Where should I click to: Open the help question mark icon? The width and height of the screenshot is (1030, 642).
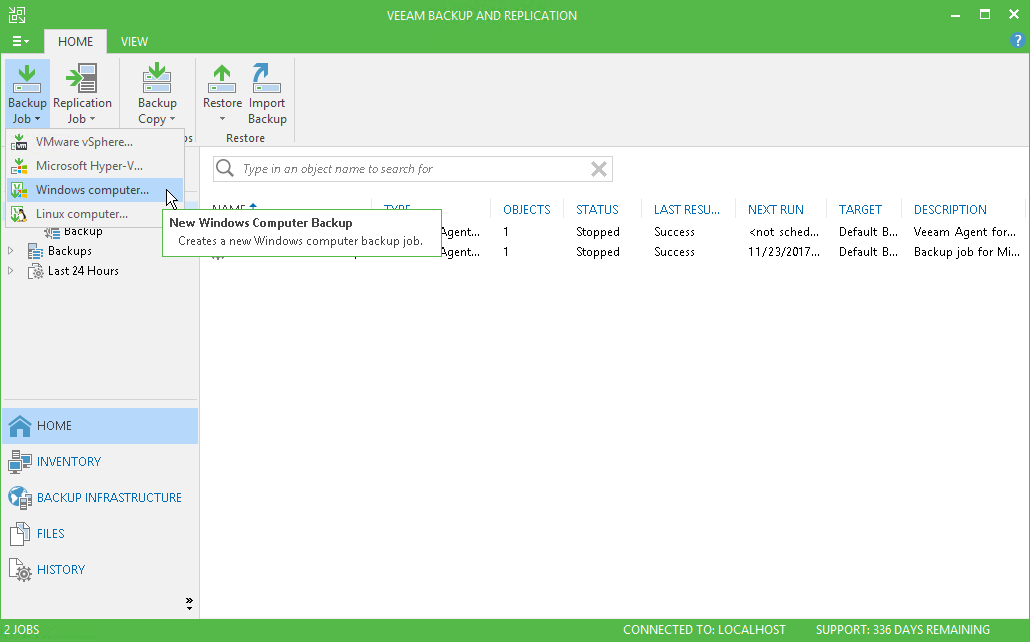pos(1017,41)
